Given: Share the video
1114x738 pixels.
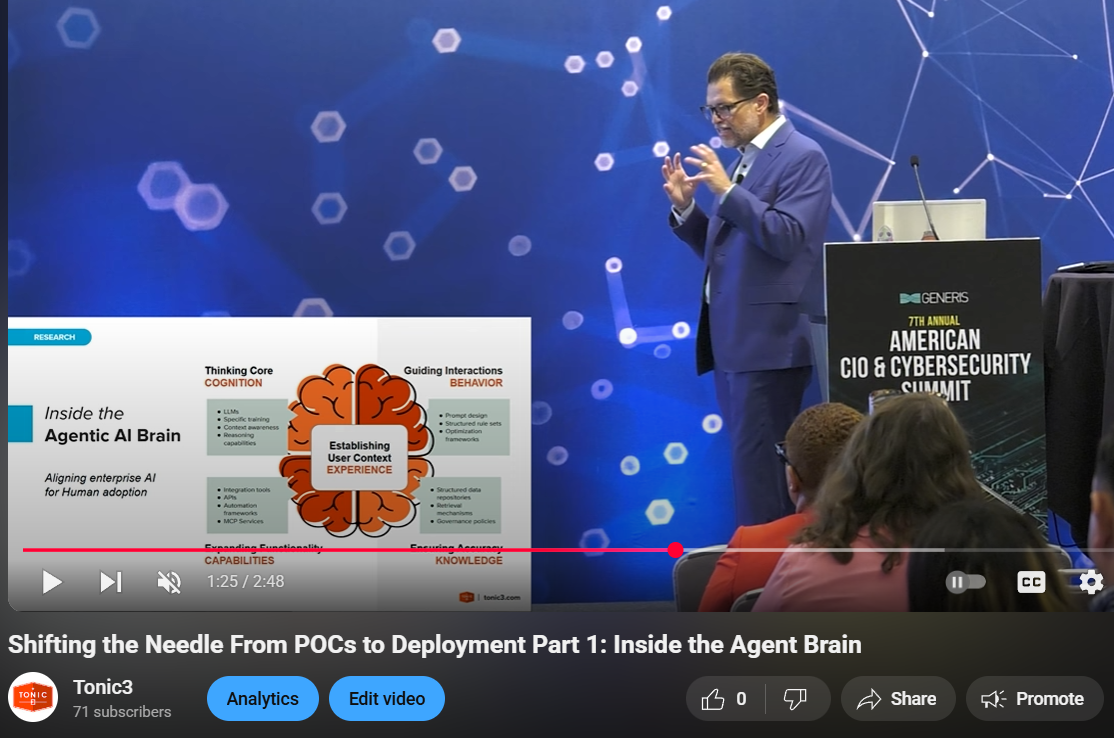Looking at the screenshot, I should coord(898,699).
